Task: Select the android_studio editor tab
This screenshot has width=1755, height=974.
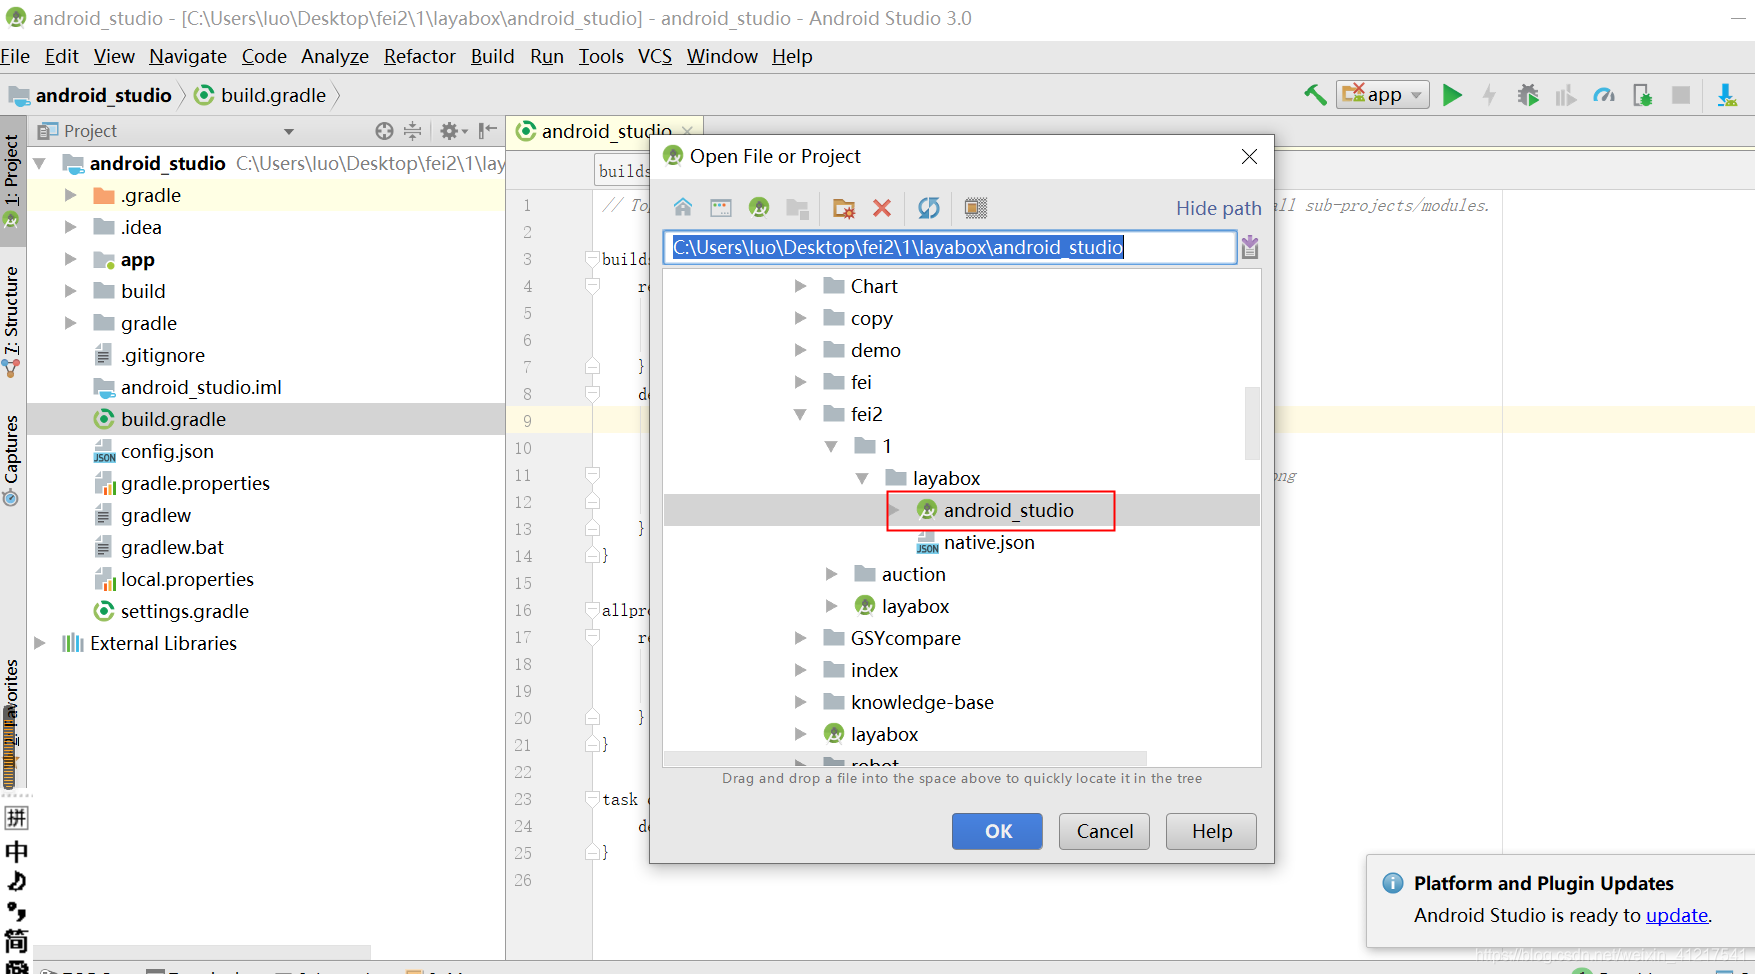Action: (606, 131)
